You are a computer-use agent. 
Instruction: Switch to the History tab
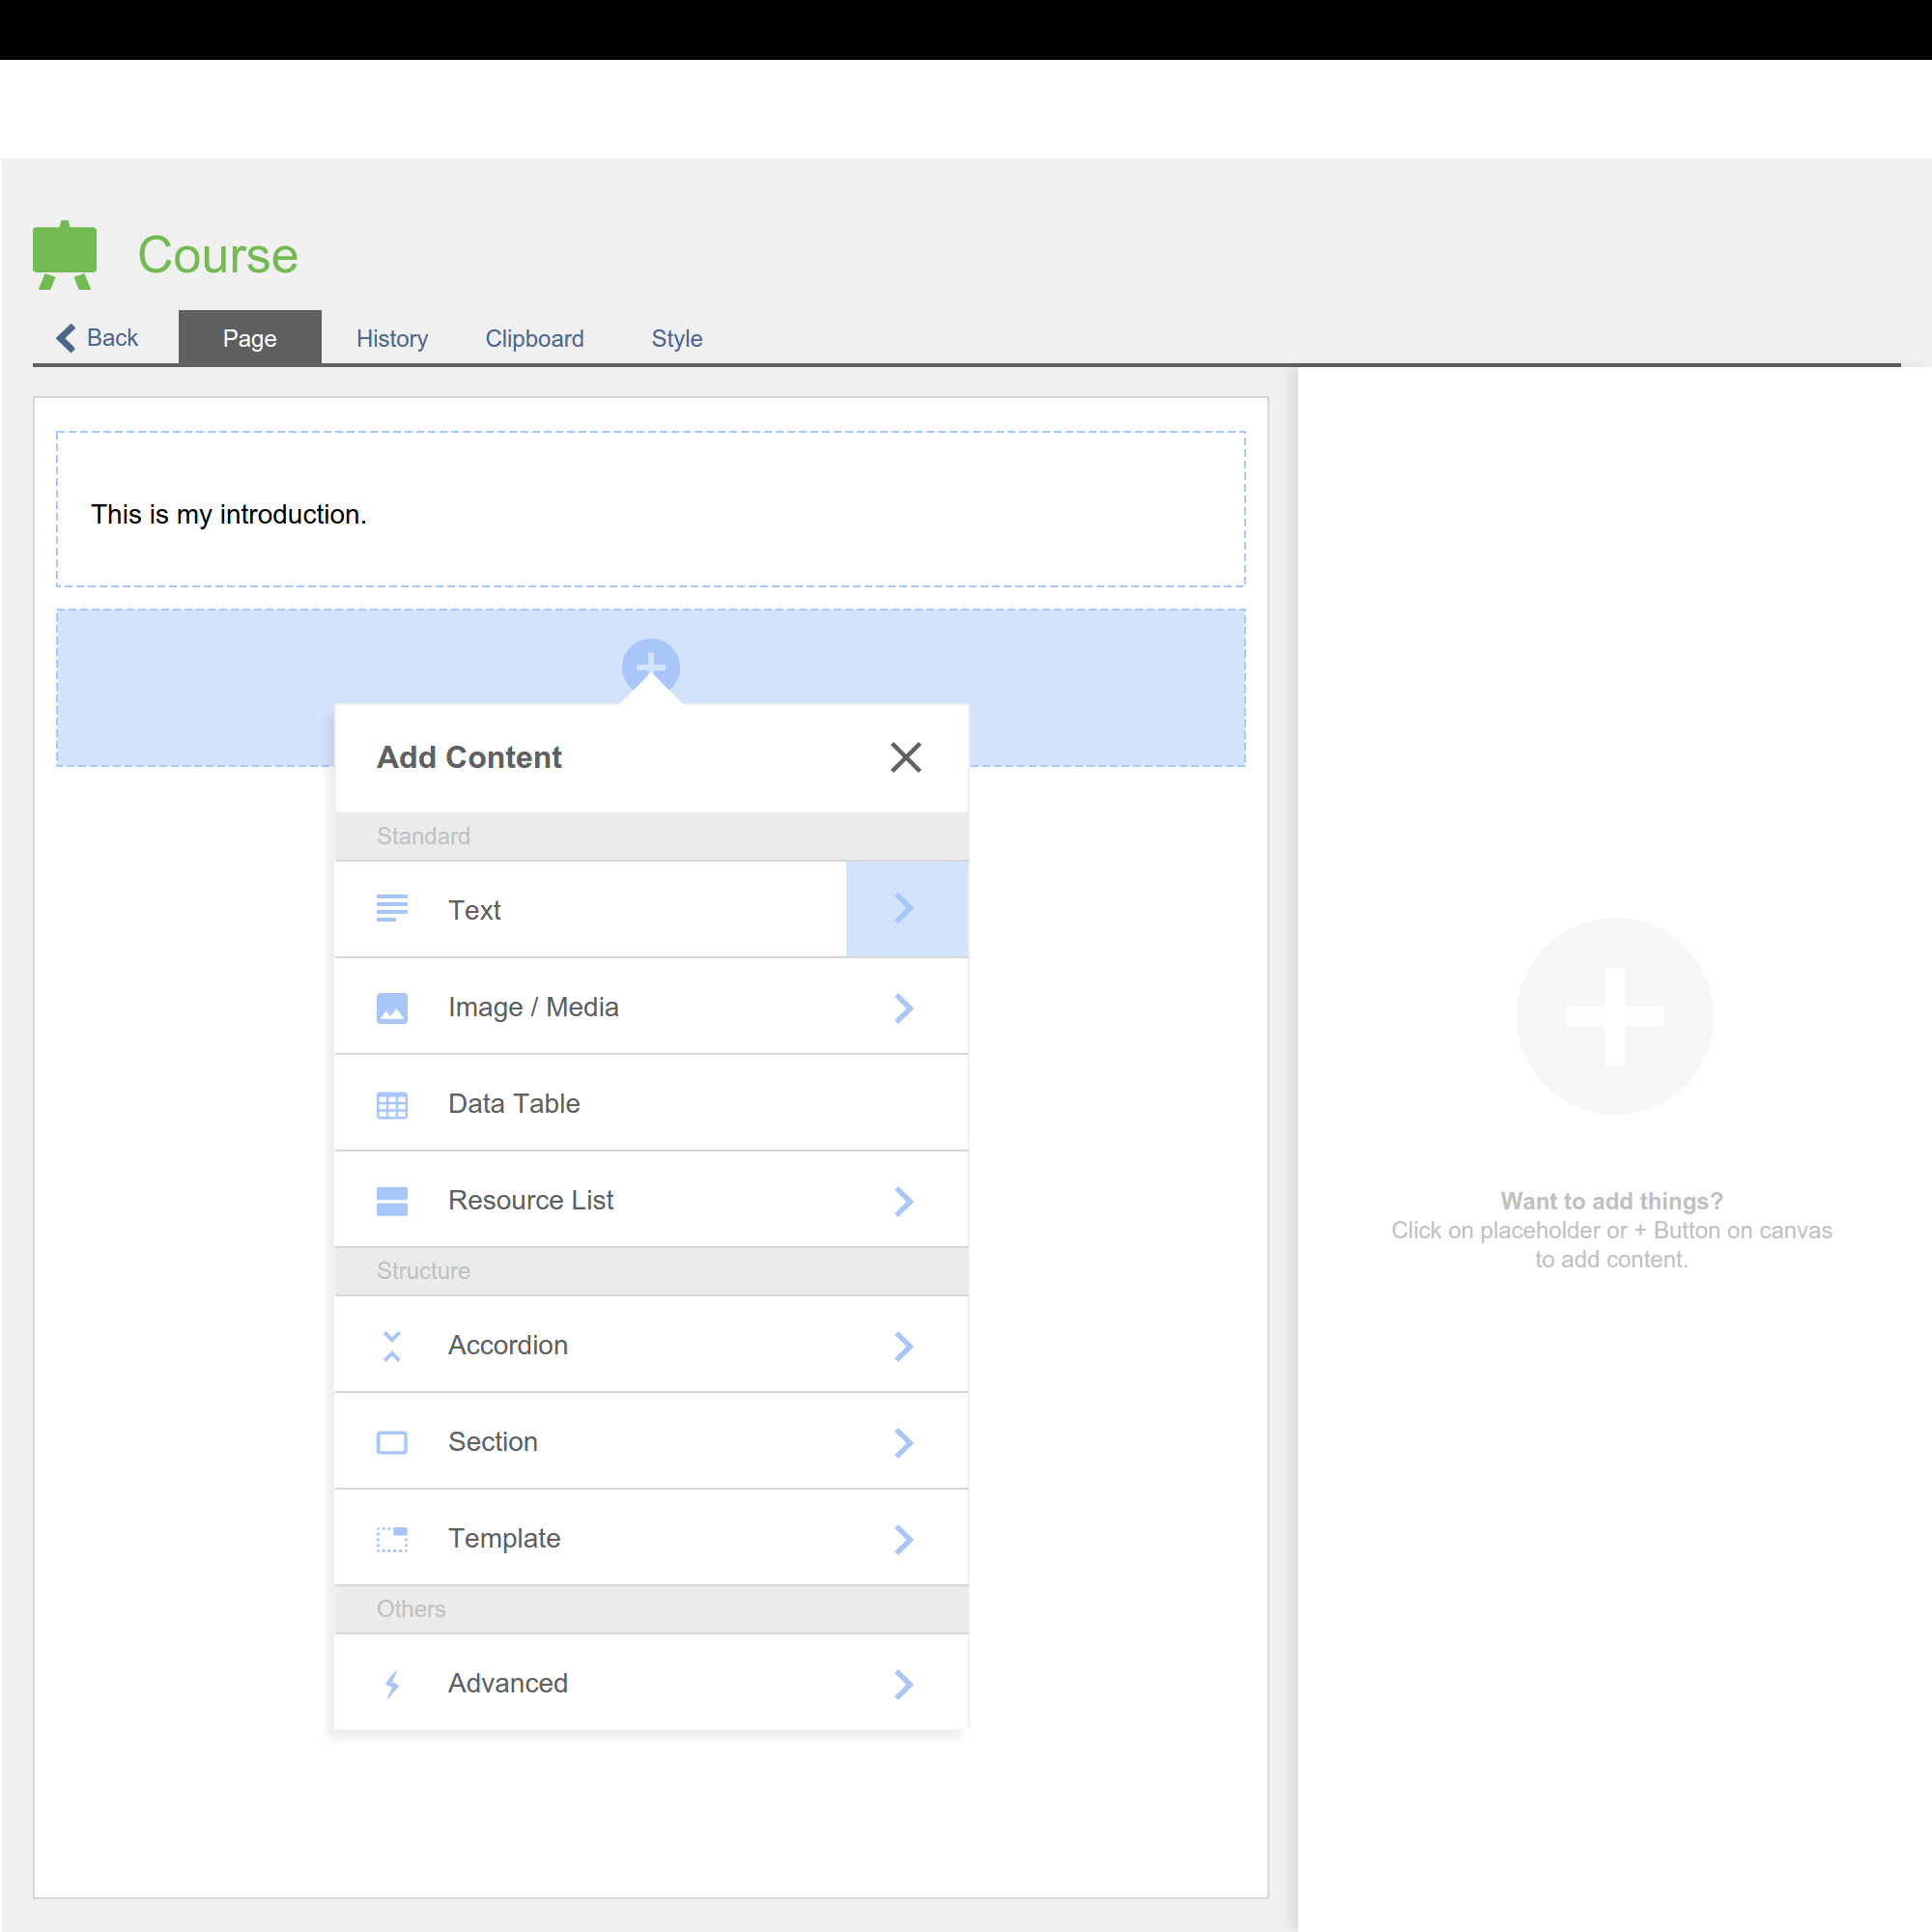click(x=392, y=339)
